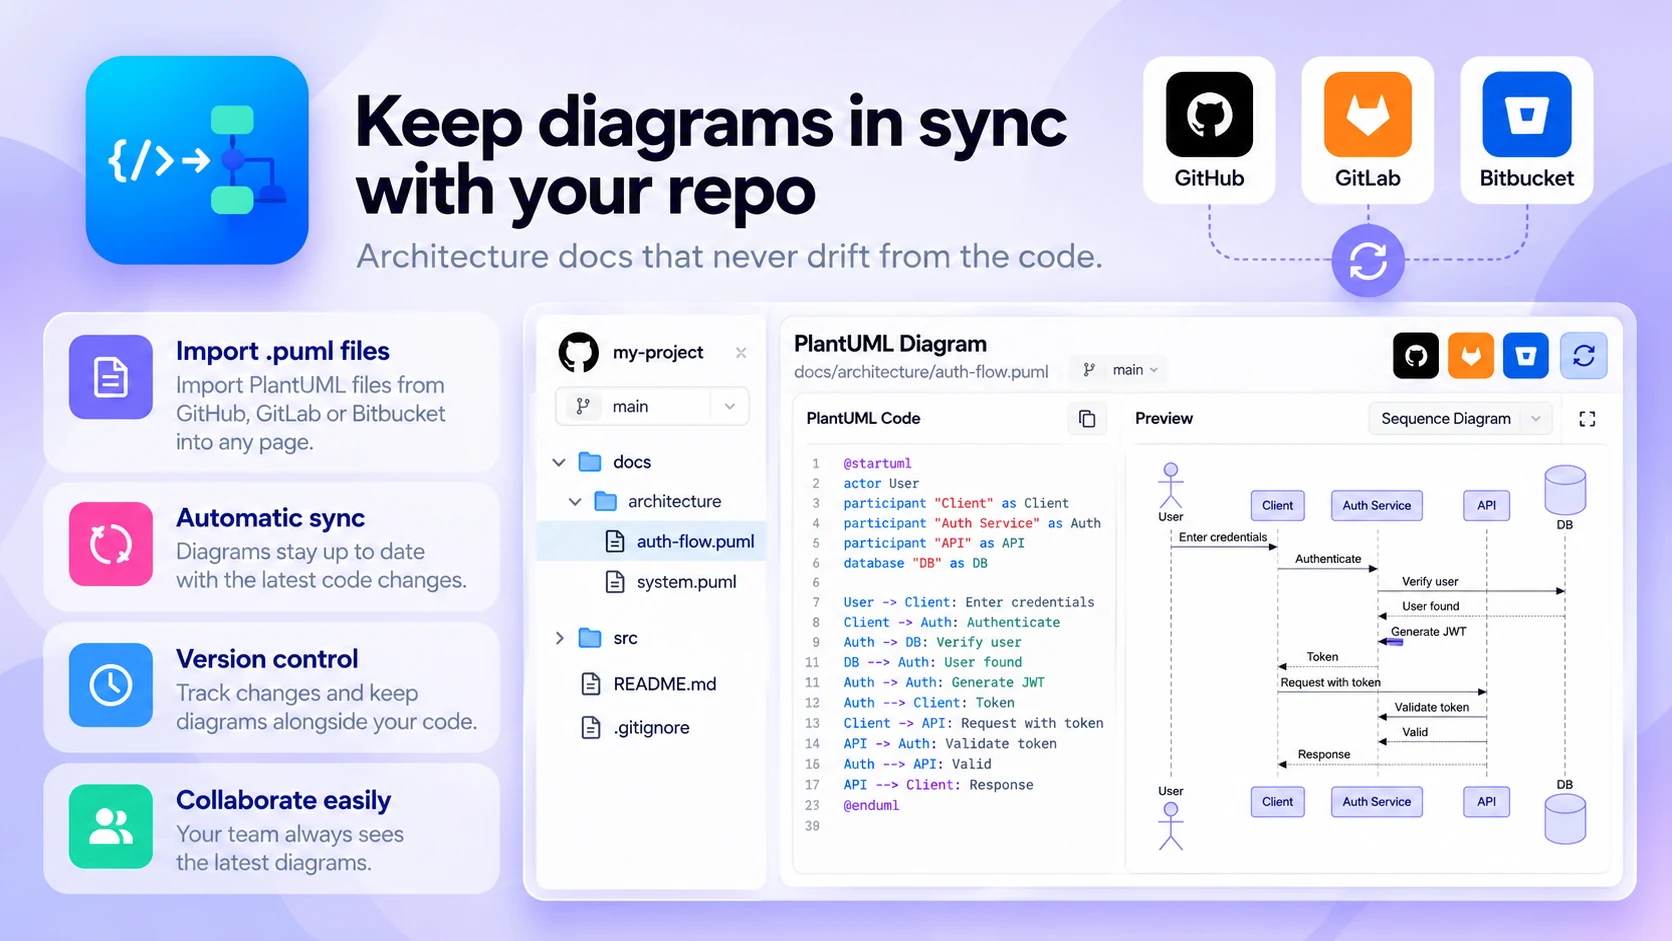Viewport: 1672px width, 941px height.
Task: Select the auth-flow.puml file
Action: click(652, 541)
